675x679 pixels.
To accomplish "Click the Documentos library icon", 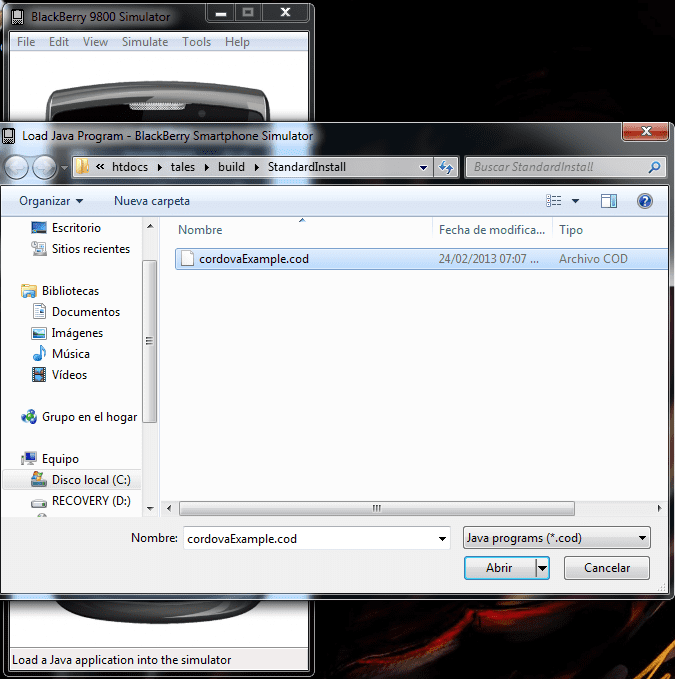I will pos(39,311).
